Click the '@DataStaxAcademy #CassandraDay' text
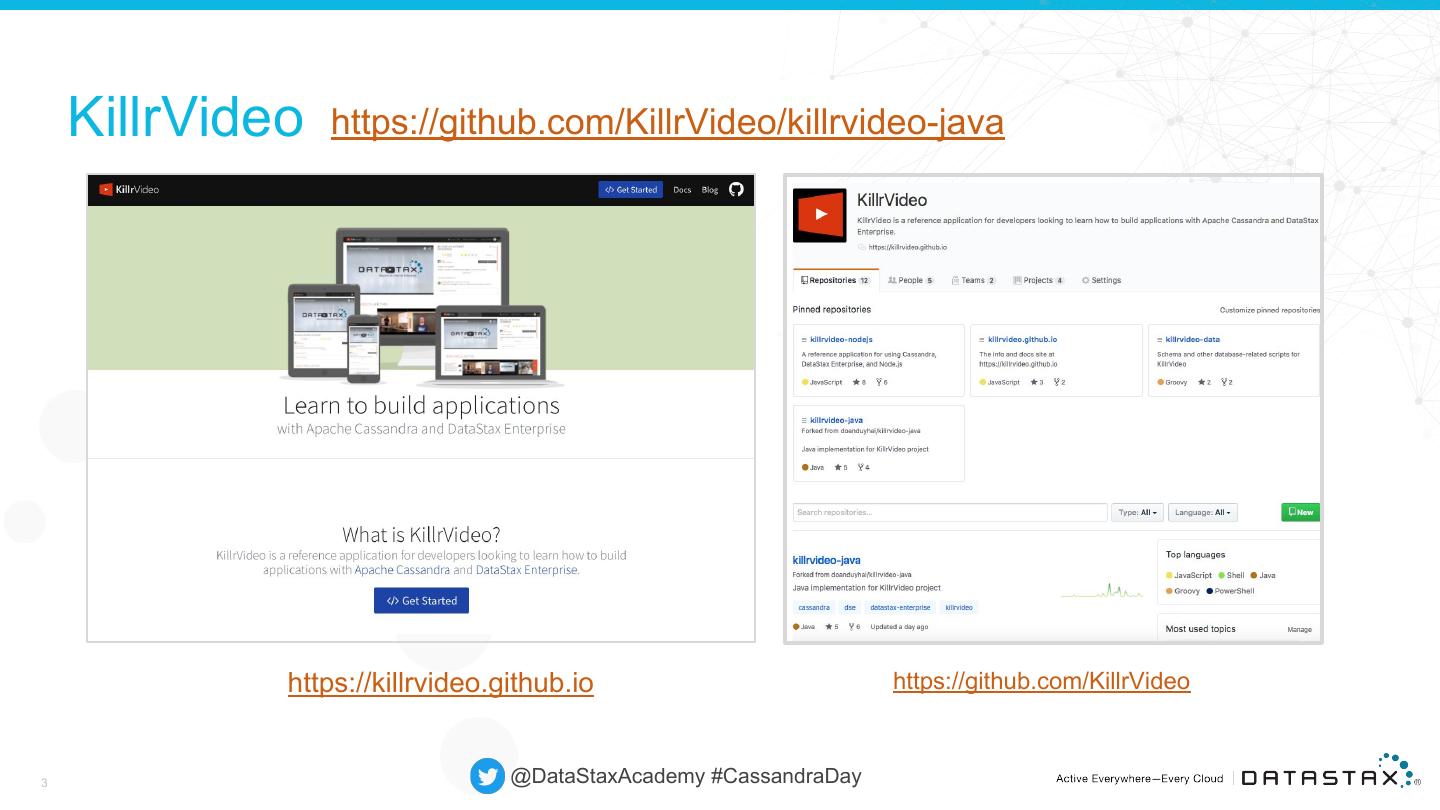 (686, 776)
